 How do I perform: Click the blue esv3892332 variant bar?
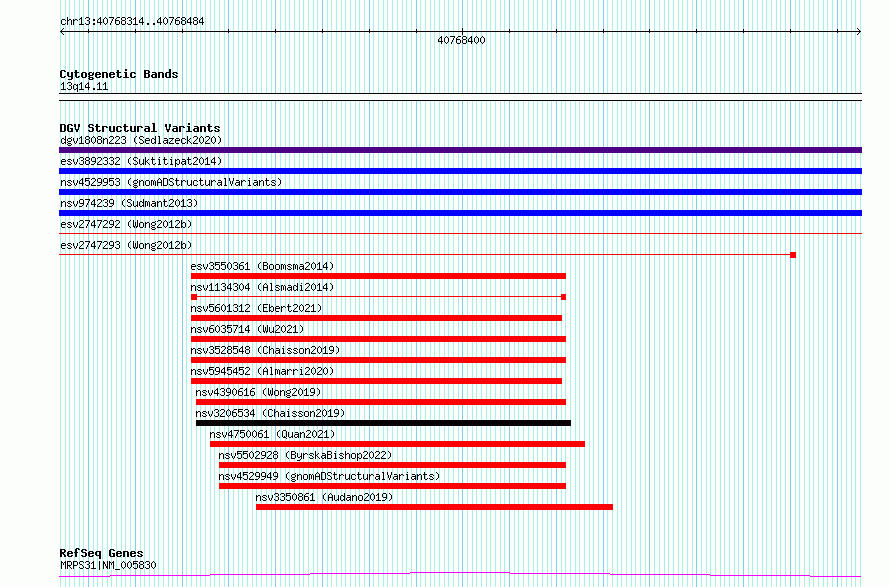(460, 171)
